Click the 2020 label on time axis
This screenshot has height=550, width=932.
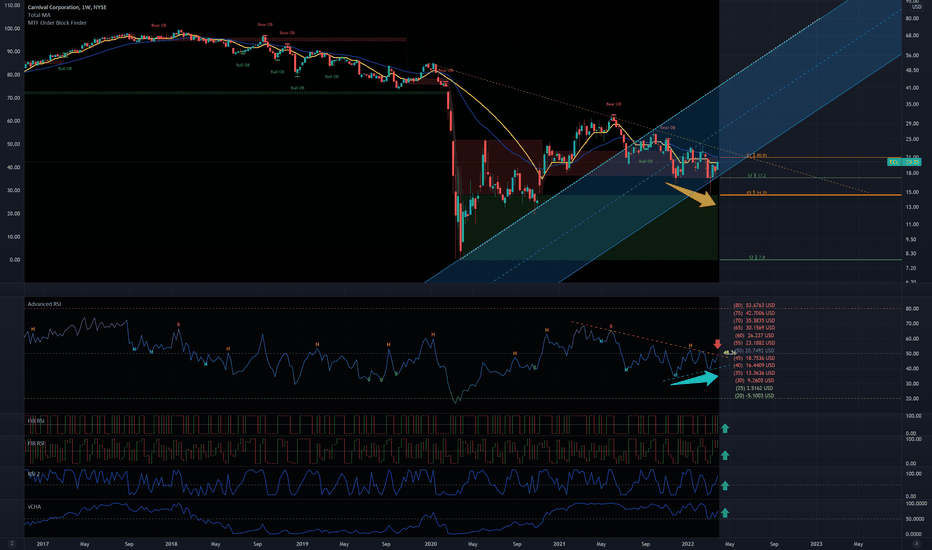[x=431, y=544]
